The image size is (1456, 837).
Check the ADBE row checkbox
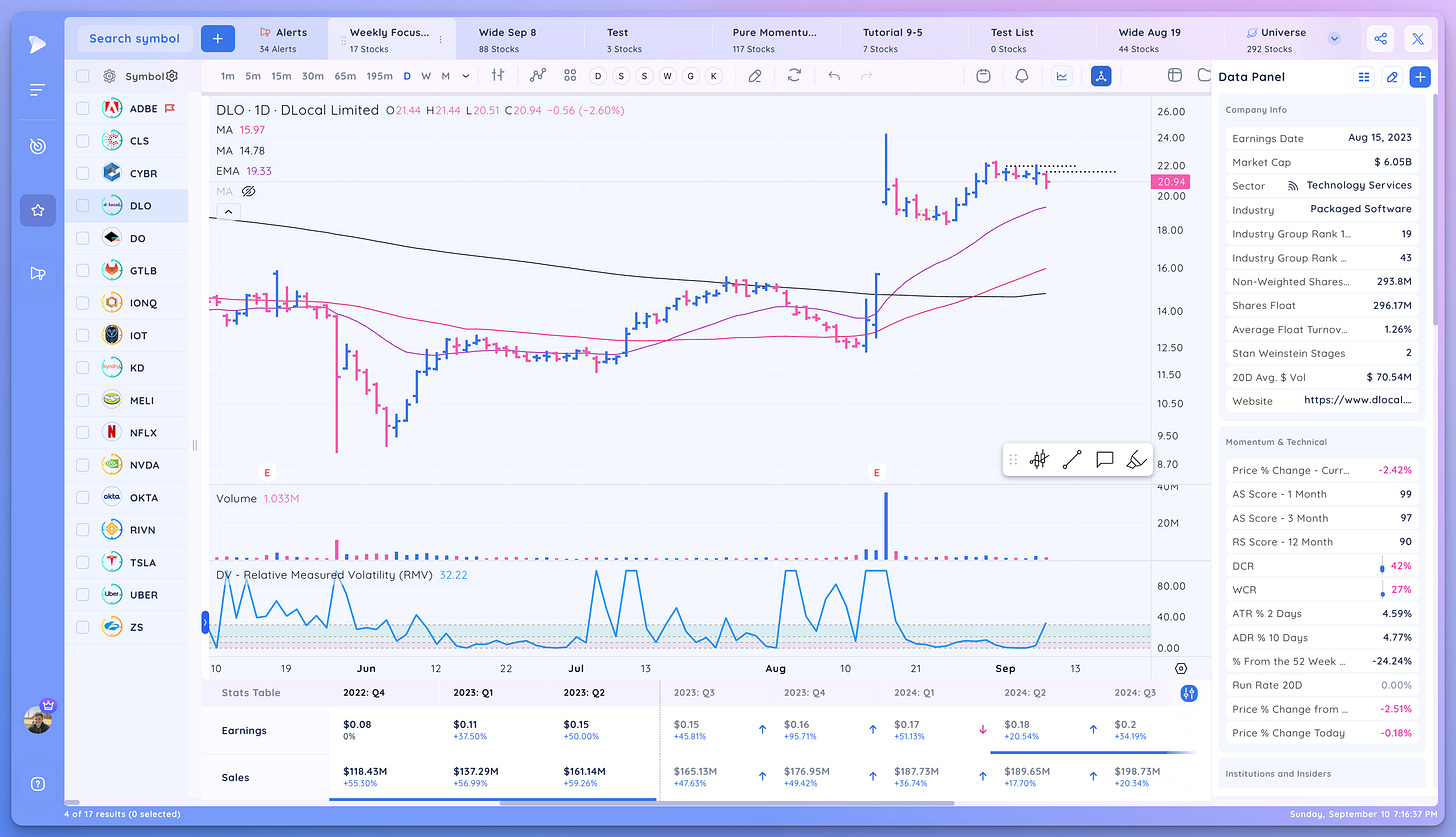pos(83,108)
